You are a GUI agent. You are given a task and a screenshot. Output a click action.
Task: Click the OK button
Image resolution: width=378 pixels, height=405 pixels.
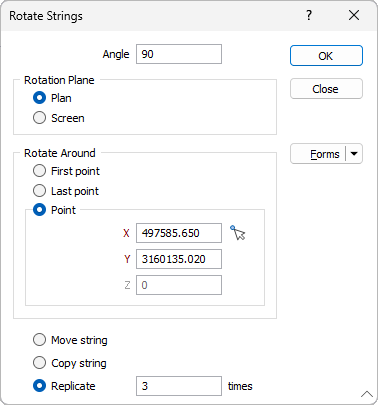(326, 56)
